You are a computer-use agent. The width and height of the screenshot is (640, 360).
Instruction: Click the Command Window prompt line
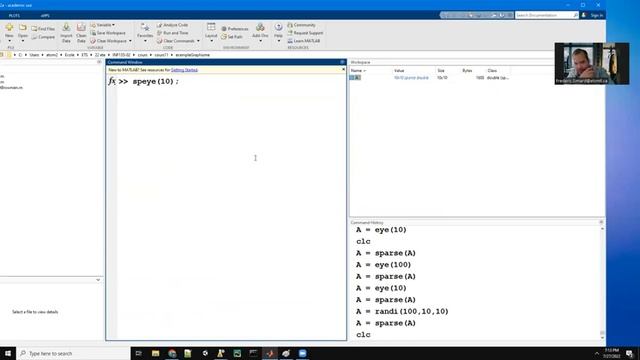coord(231,81)
